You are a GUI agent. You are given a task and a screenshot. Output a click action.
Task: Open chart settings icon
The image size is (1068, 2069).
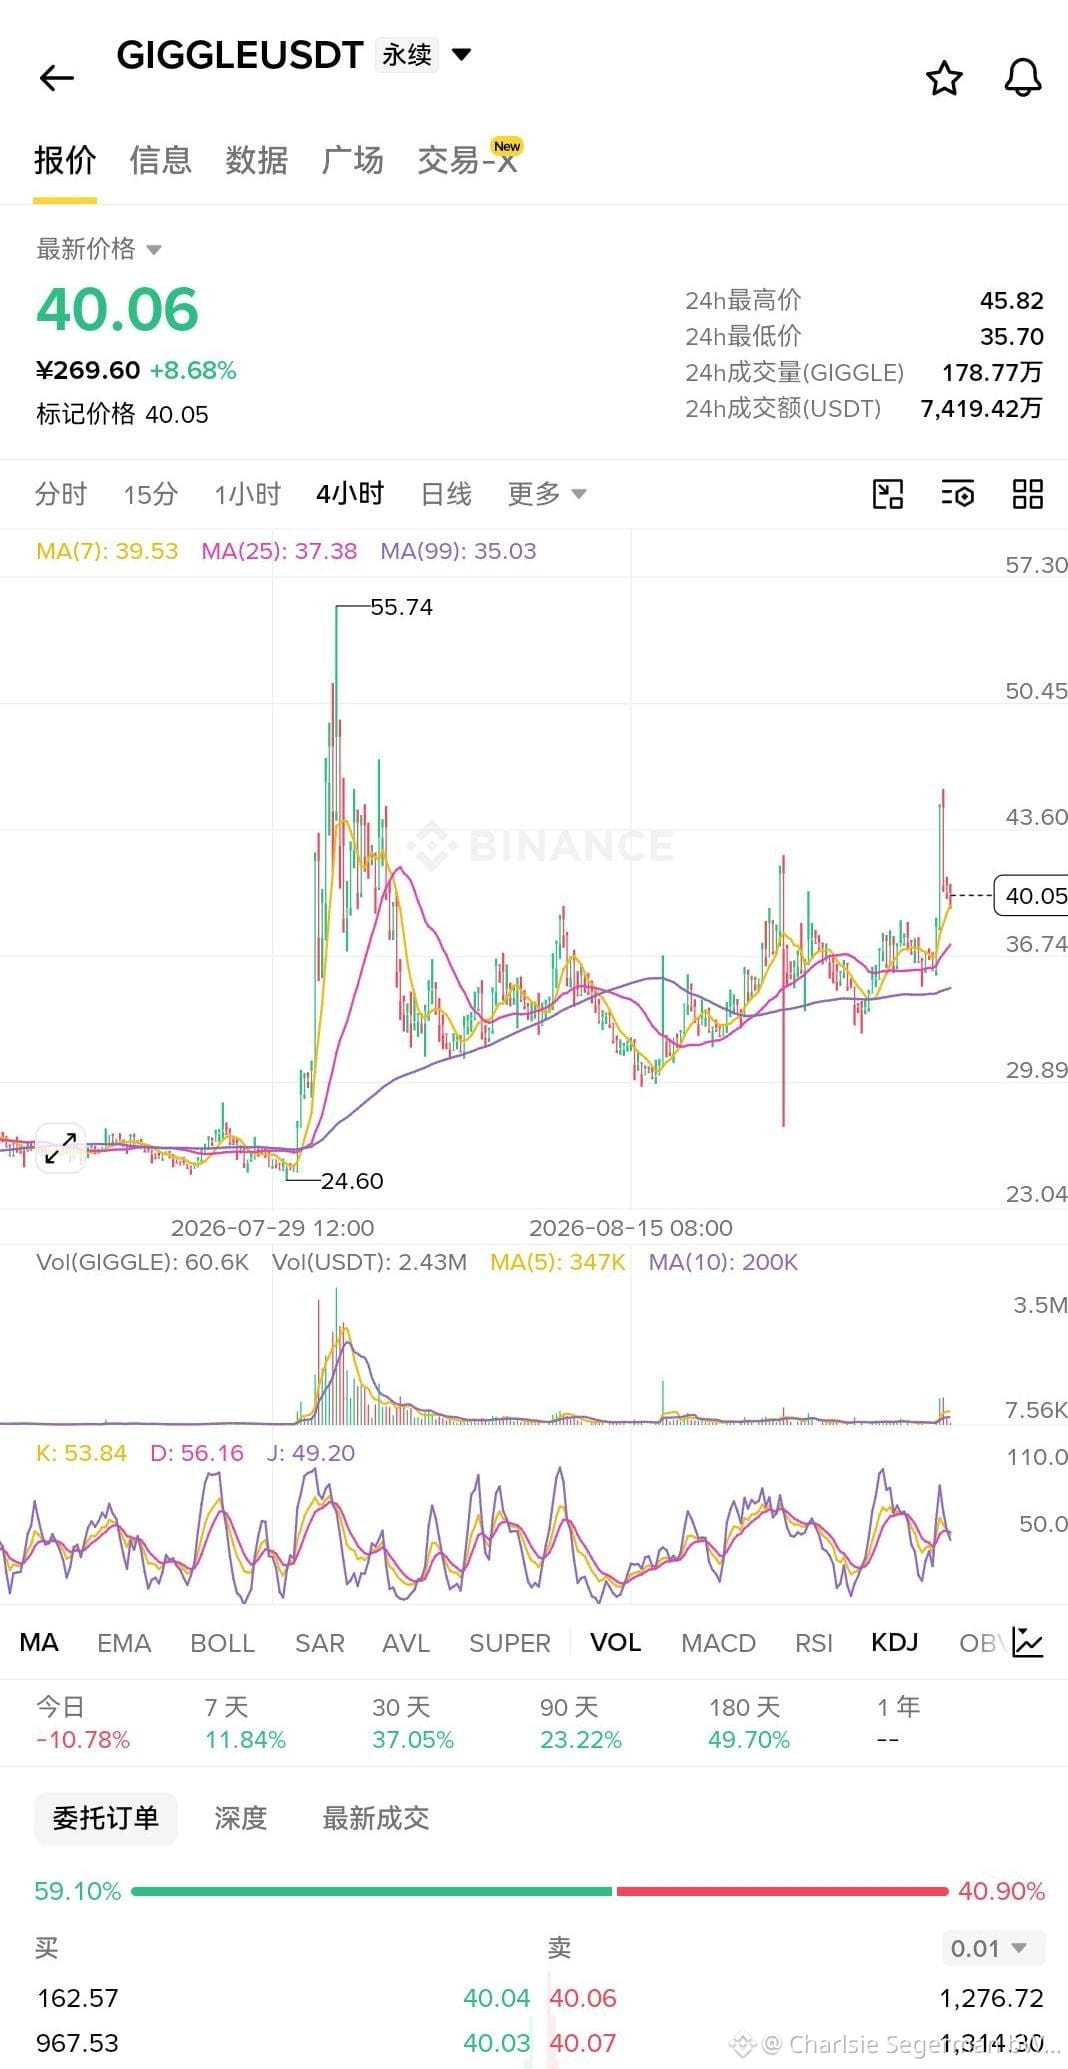point(958,494)
